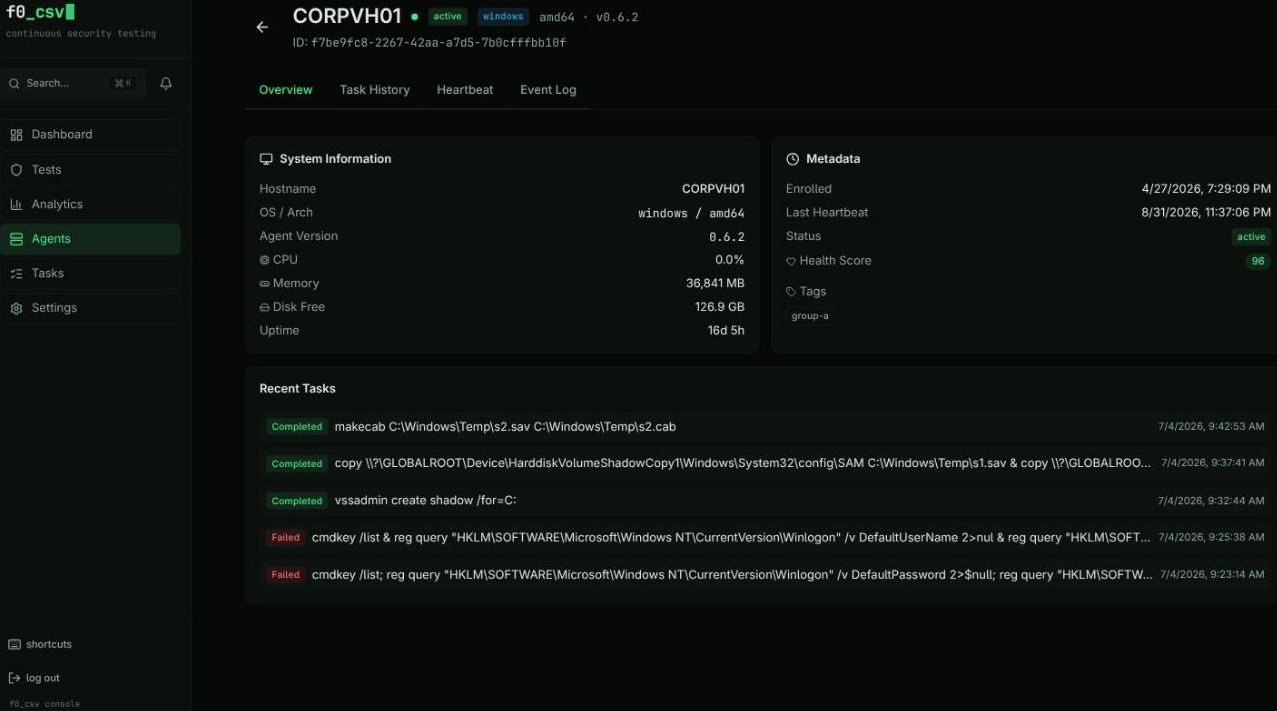1277x711 pixels.
Task: Open the Event Log tab
Action: [548, 90]
